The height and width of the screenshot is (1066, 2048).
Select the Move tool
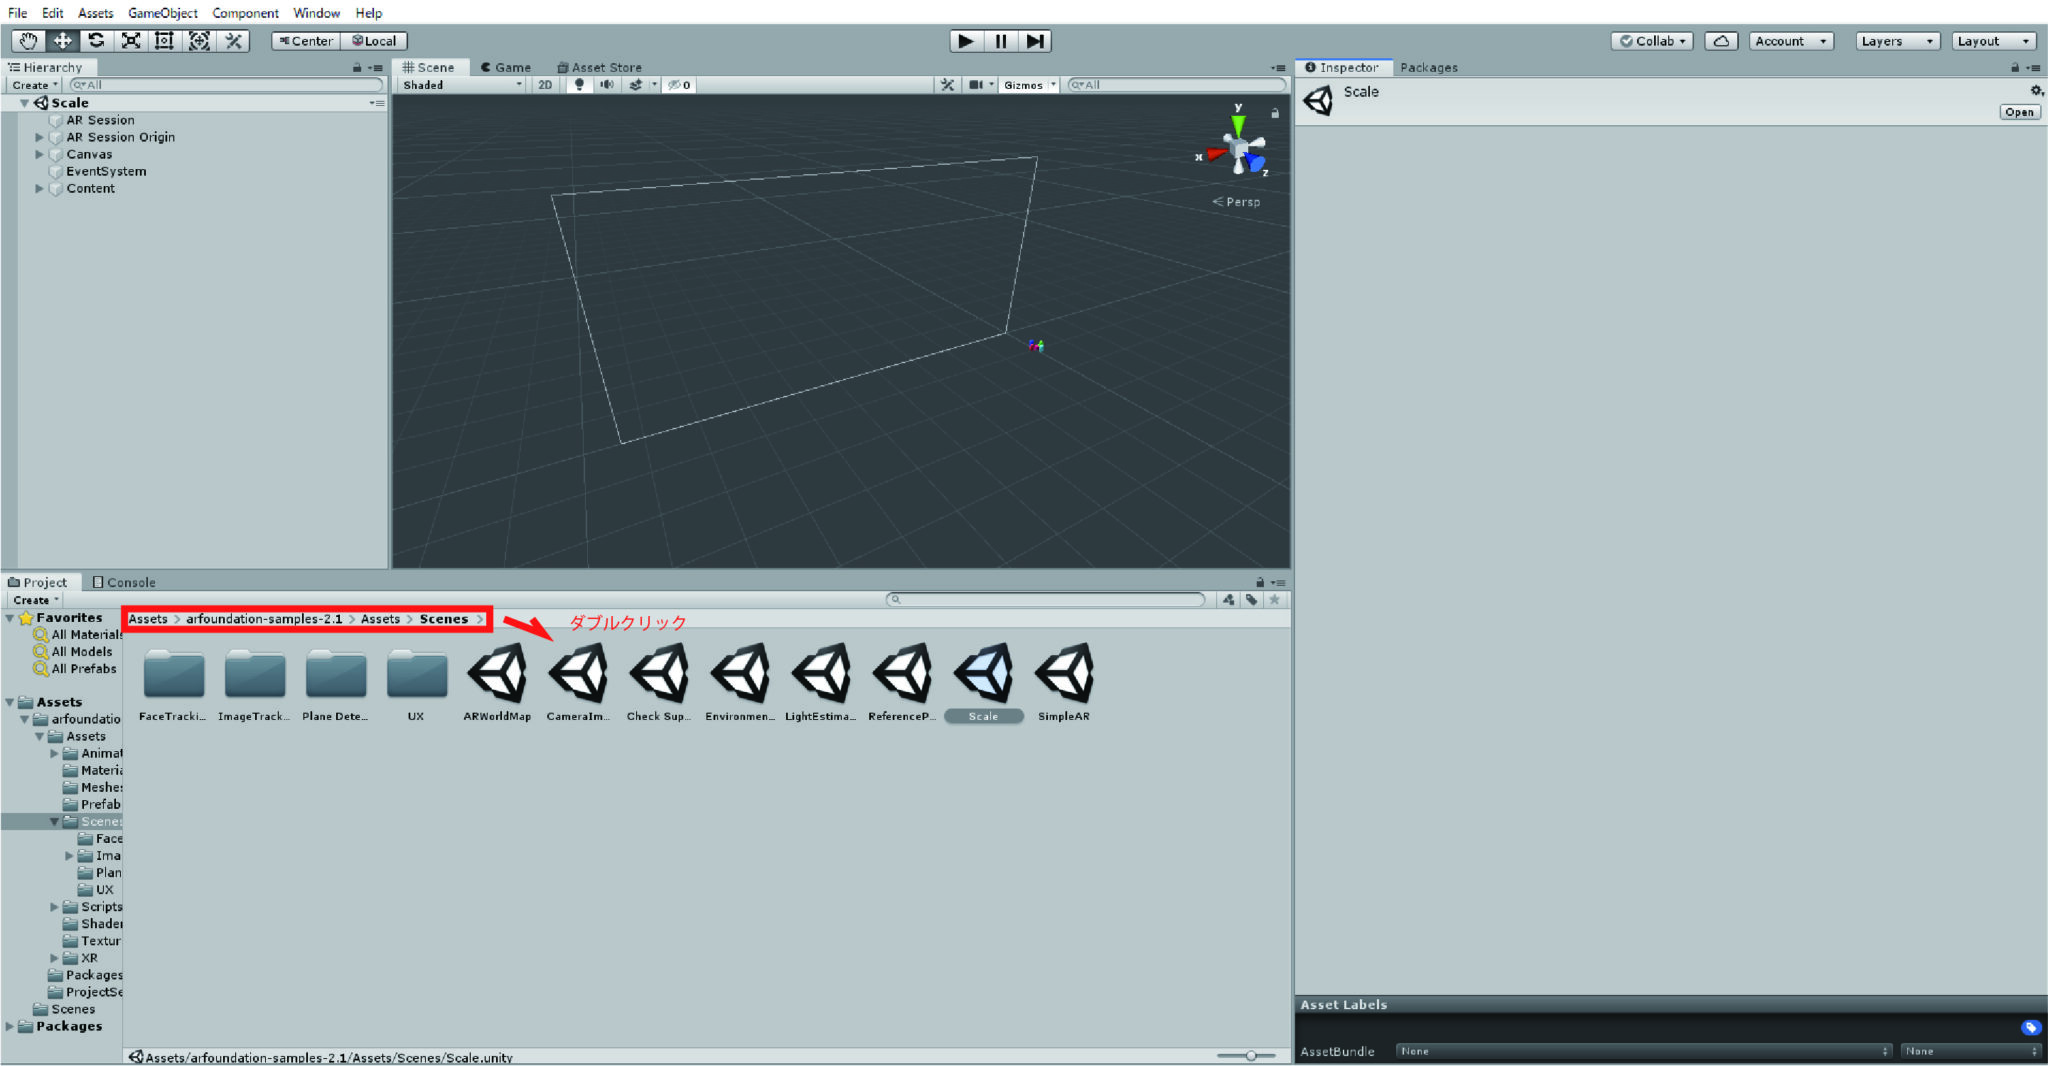(x=63, y=41)
